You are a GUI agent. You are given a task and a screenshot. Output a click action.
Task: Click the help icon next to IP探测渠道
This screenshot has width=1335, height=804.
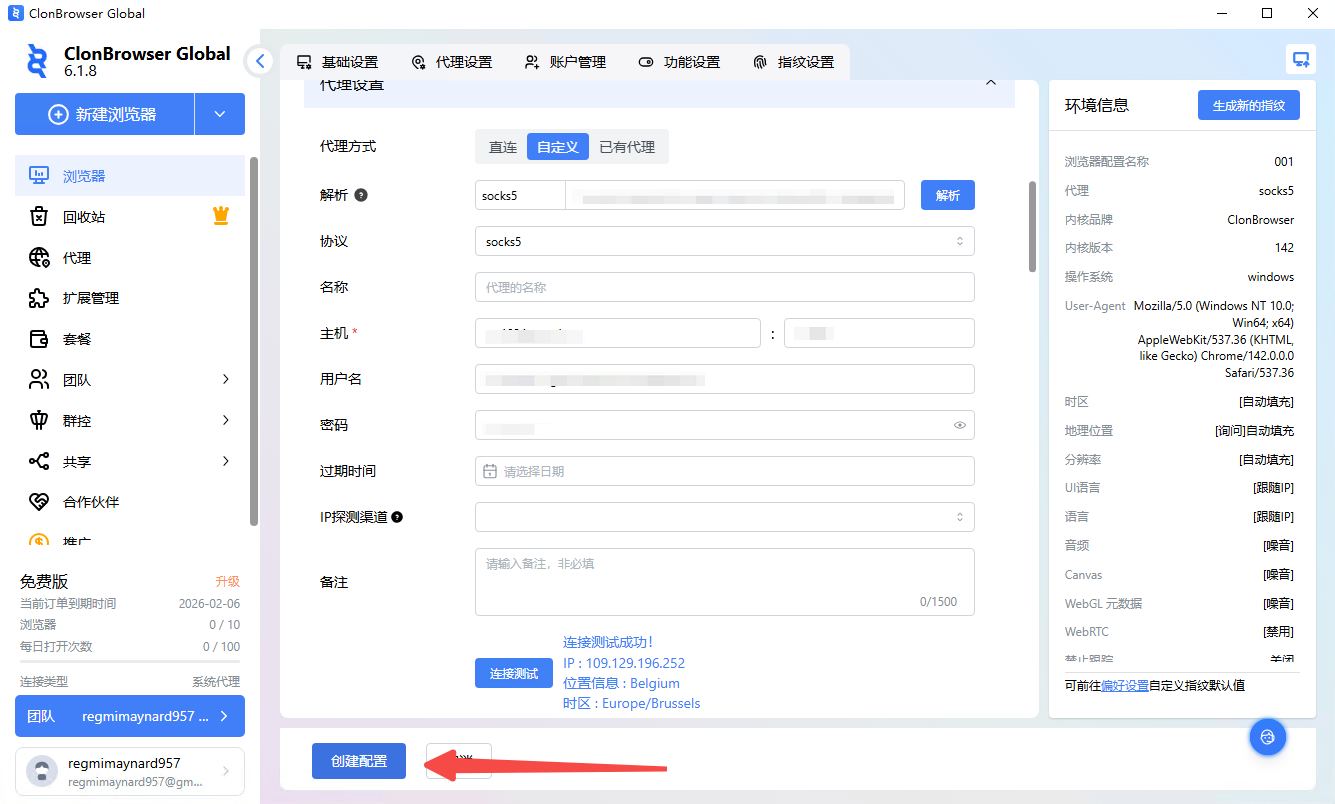point(397,517)
